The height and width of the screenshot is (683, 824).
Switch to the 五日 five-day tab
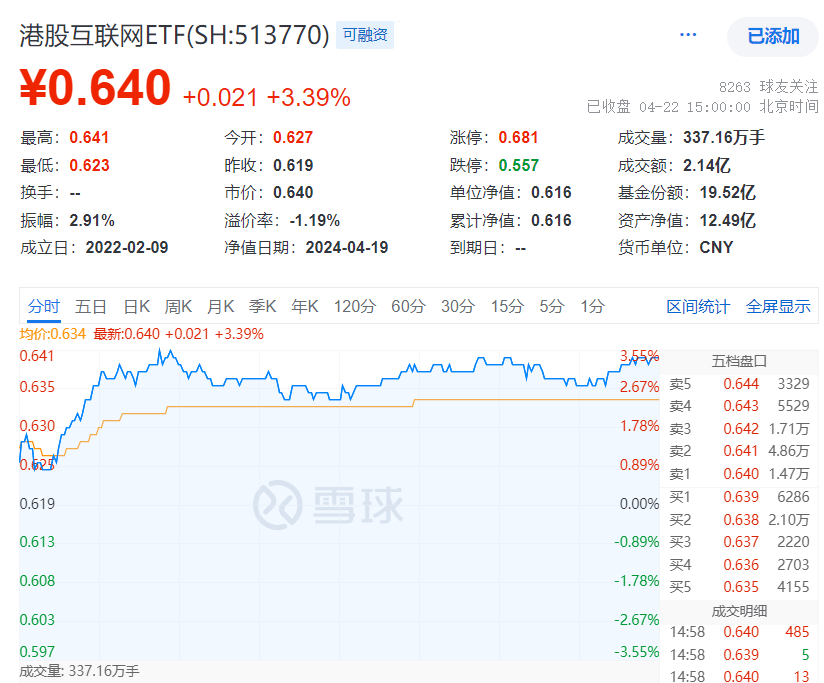tap(90, 307)
